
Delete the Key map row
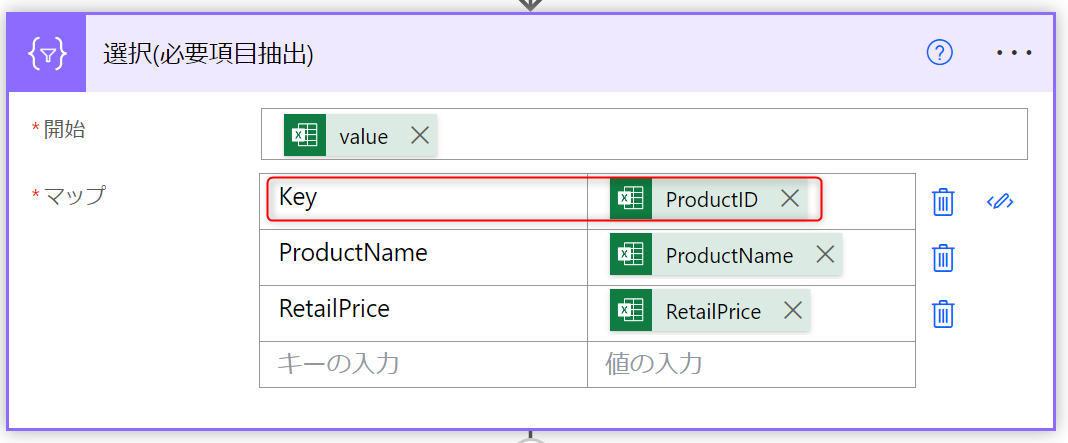pos(943,202)
